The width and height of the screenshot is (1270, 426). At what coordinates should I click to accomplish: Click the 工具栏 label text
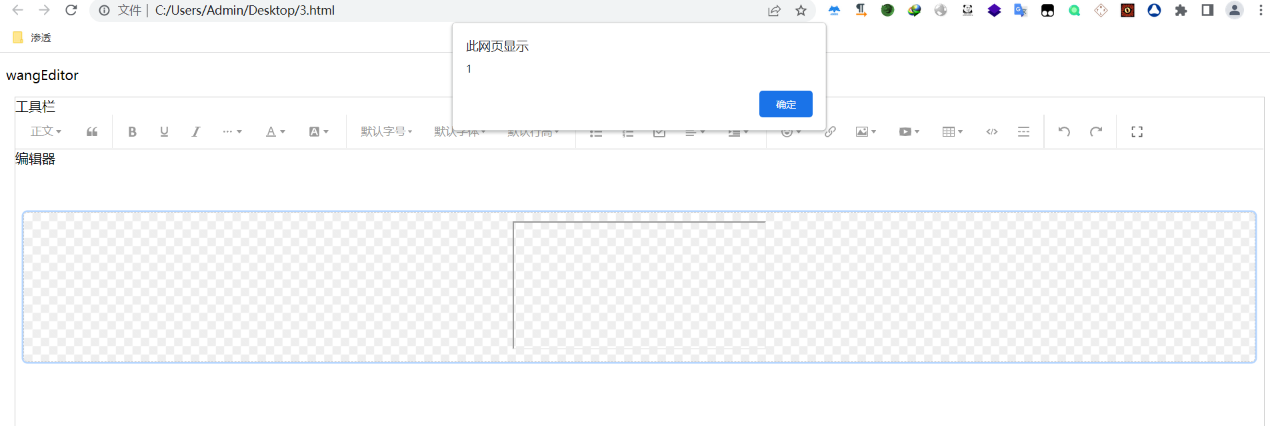(35, 106)
